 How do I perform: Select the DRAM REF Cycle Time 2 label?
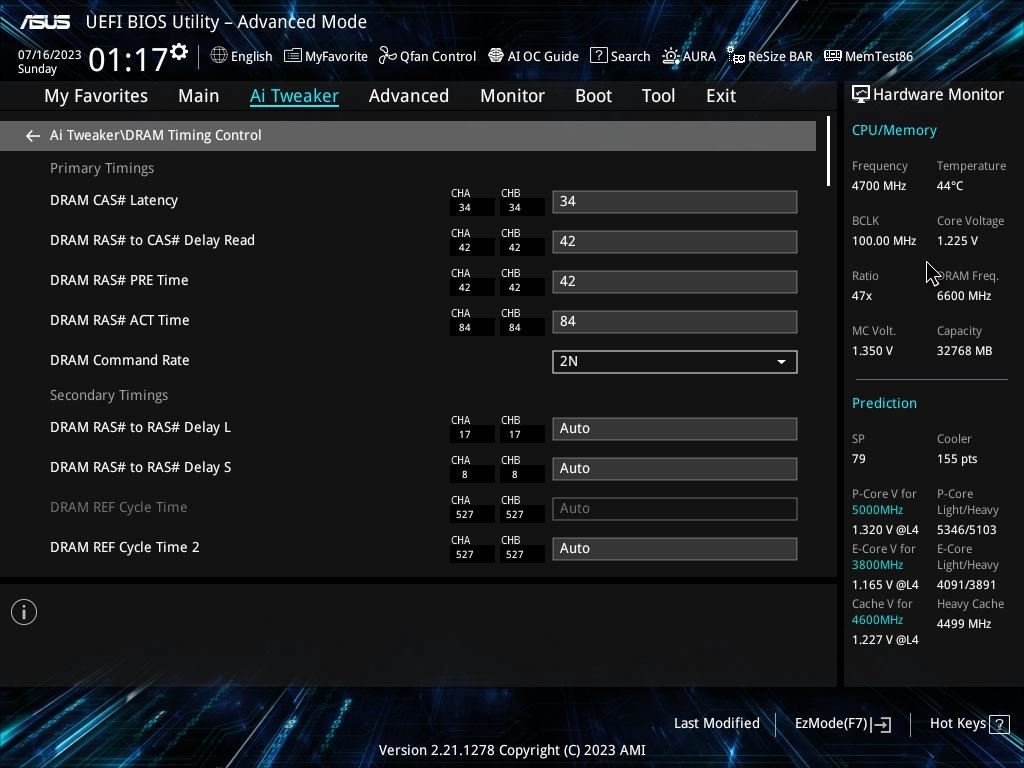[x=125, y=547]
